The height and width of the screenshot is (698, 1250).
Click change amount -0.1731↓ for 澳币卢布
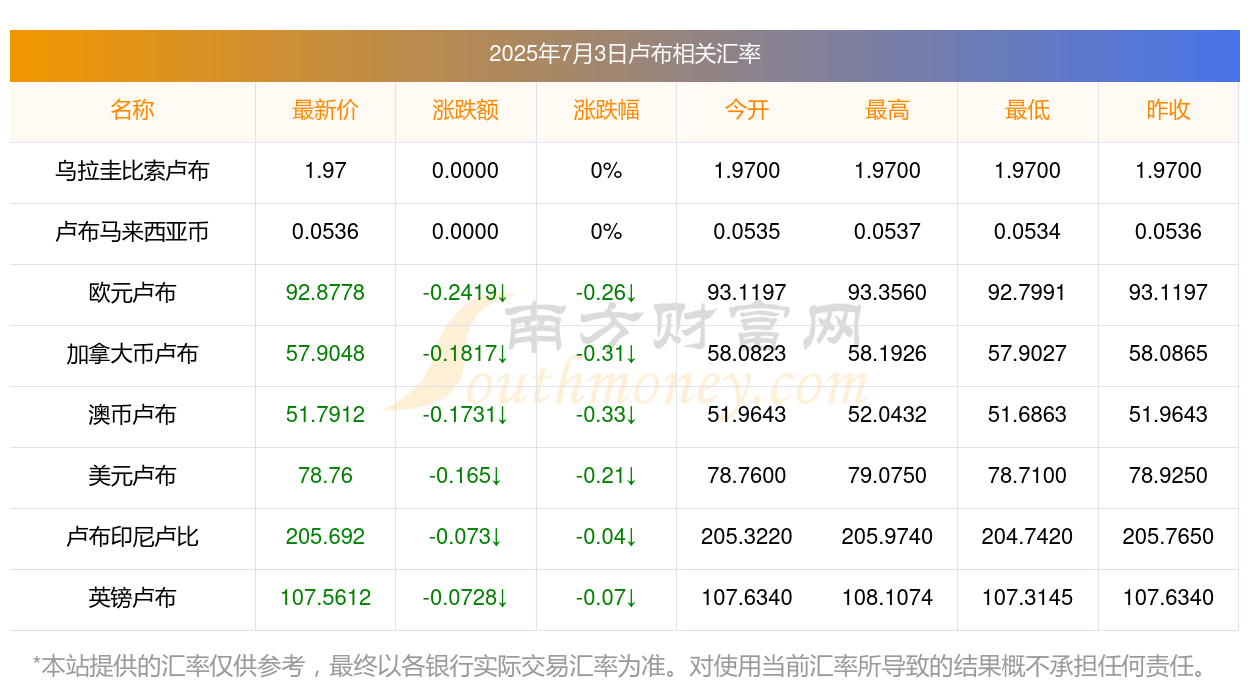(466, 415)
